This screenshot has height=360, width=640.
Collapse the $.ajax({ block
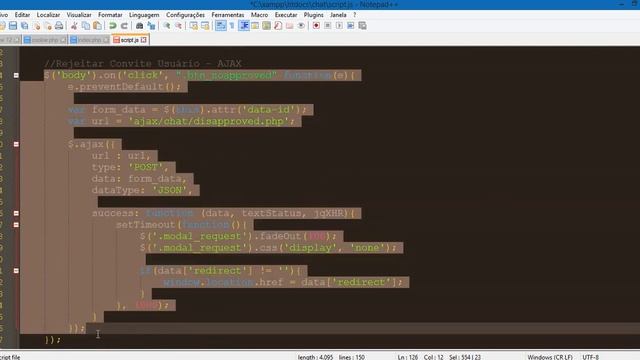tap(16, 144)
